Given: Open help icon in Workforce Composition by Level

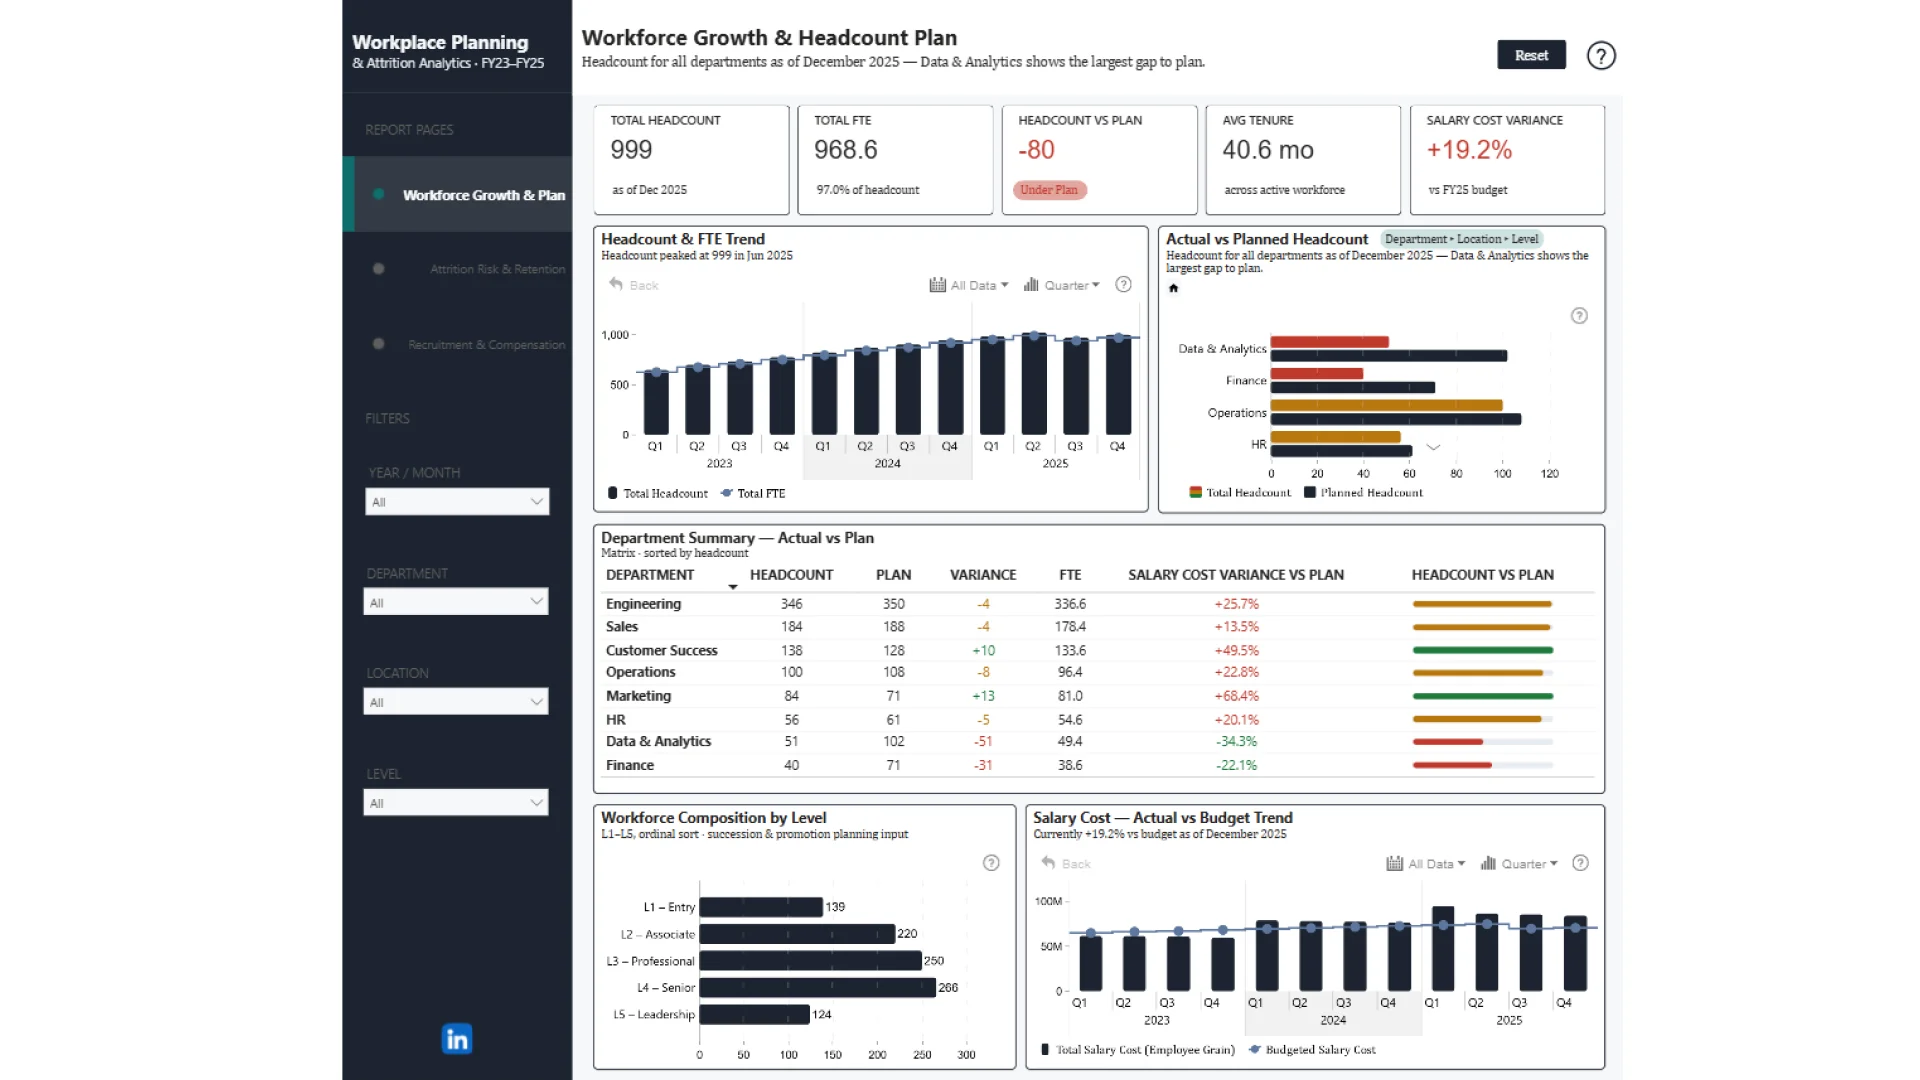Looking at the screenshot, I should pos(991,863).
